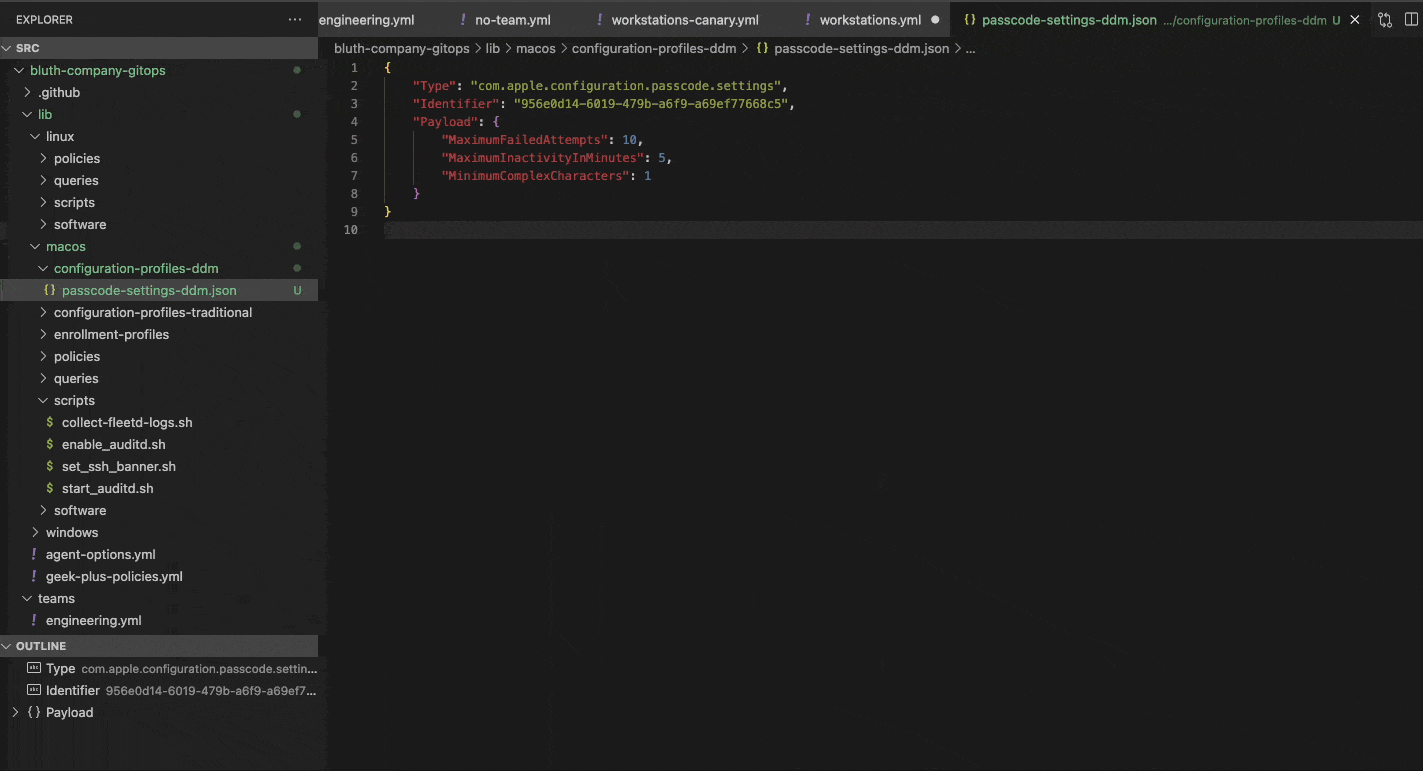Click YAML icon on no-team.yml tab
This screenshot has height=771, width=1423.
(x=463, y=20)
